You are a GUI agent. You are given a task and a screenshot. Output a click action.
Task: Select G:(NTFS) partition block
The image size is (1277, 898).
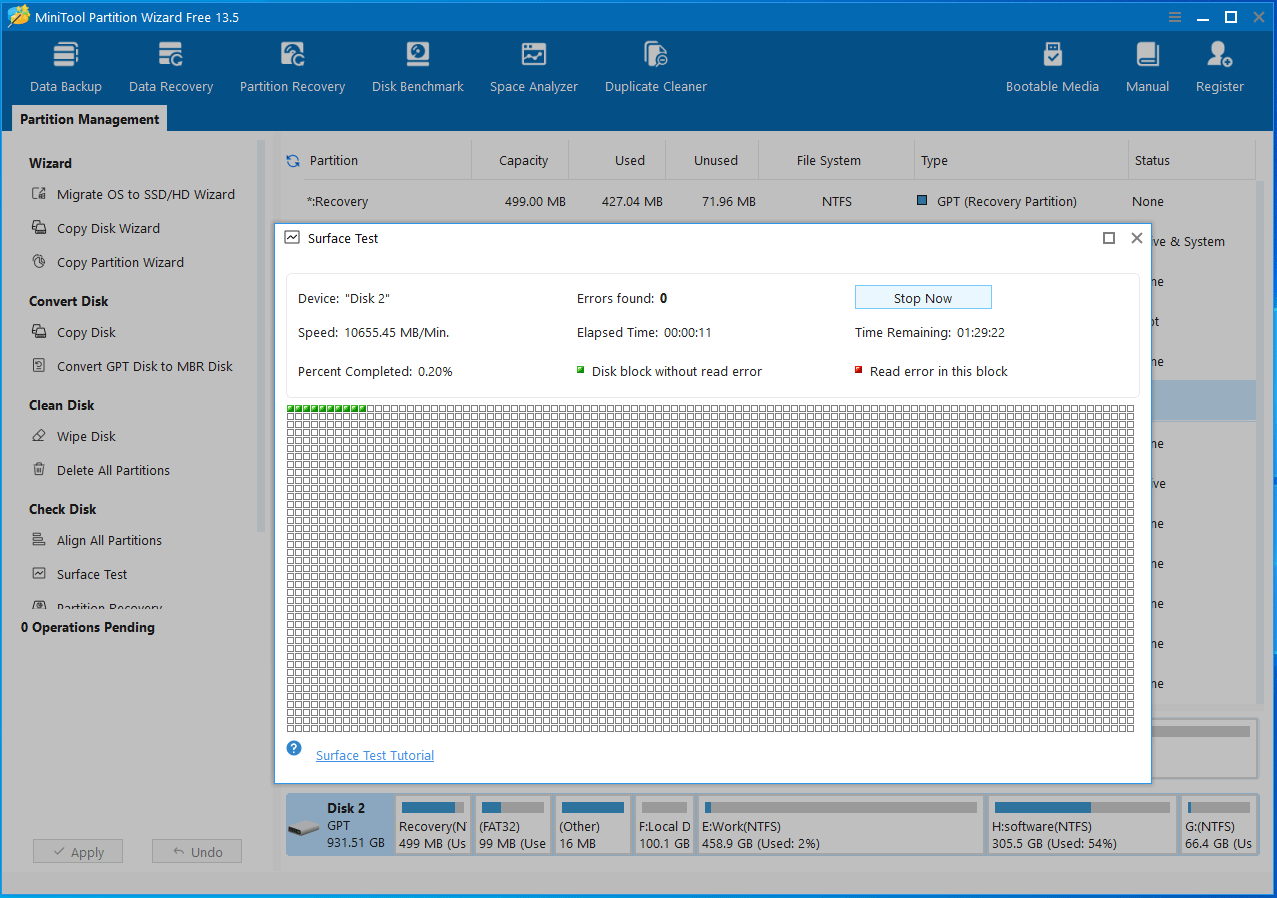(1217, 825)
